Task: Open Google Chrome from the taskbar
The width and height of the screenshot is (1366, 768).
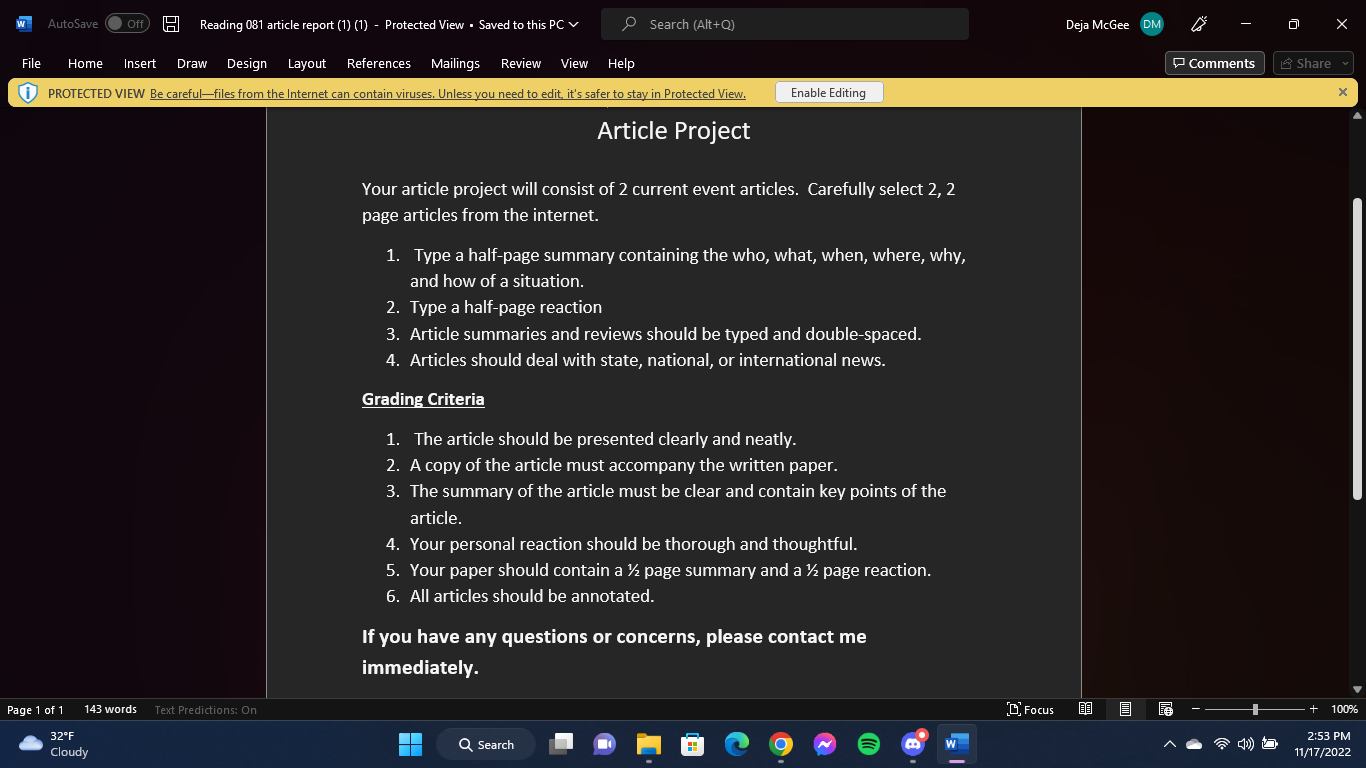Action: click(x=781, y=744)
